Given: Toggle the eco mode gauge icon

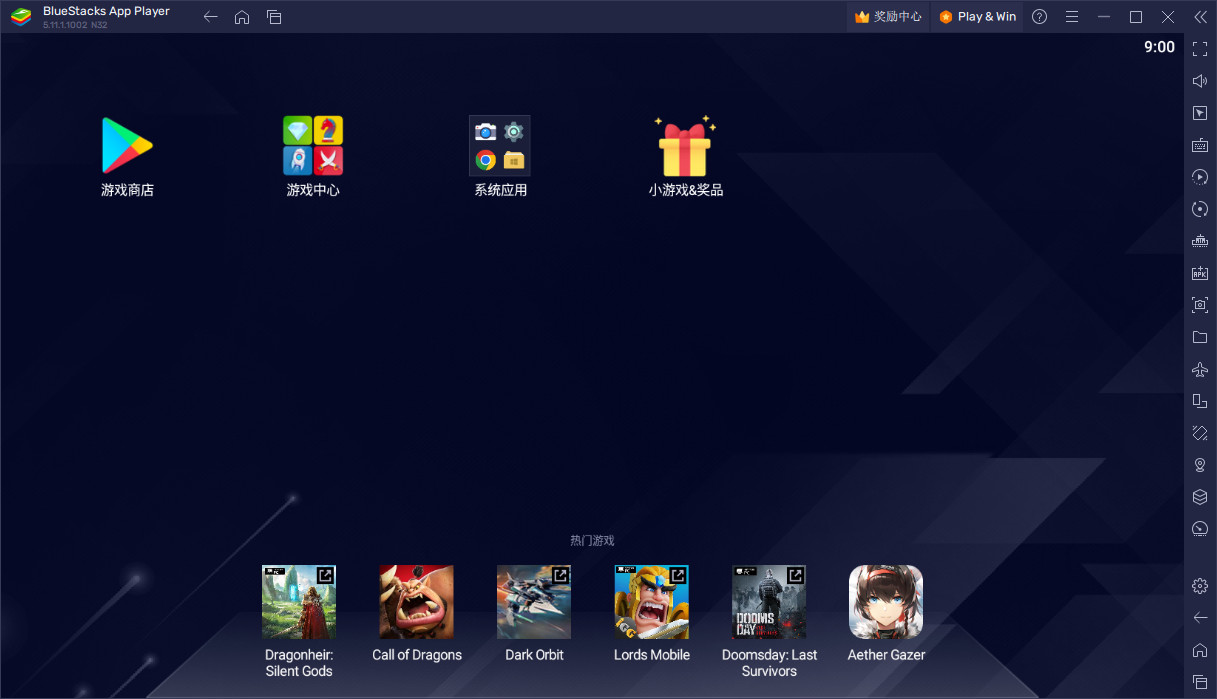Looking at the screenshot, I should point(1200,528).
